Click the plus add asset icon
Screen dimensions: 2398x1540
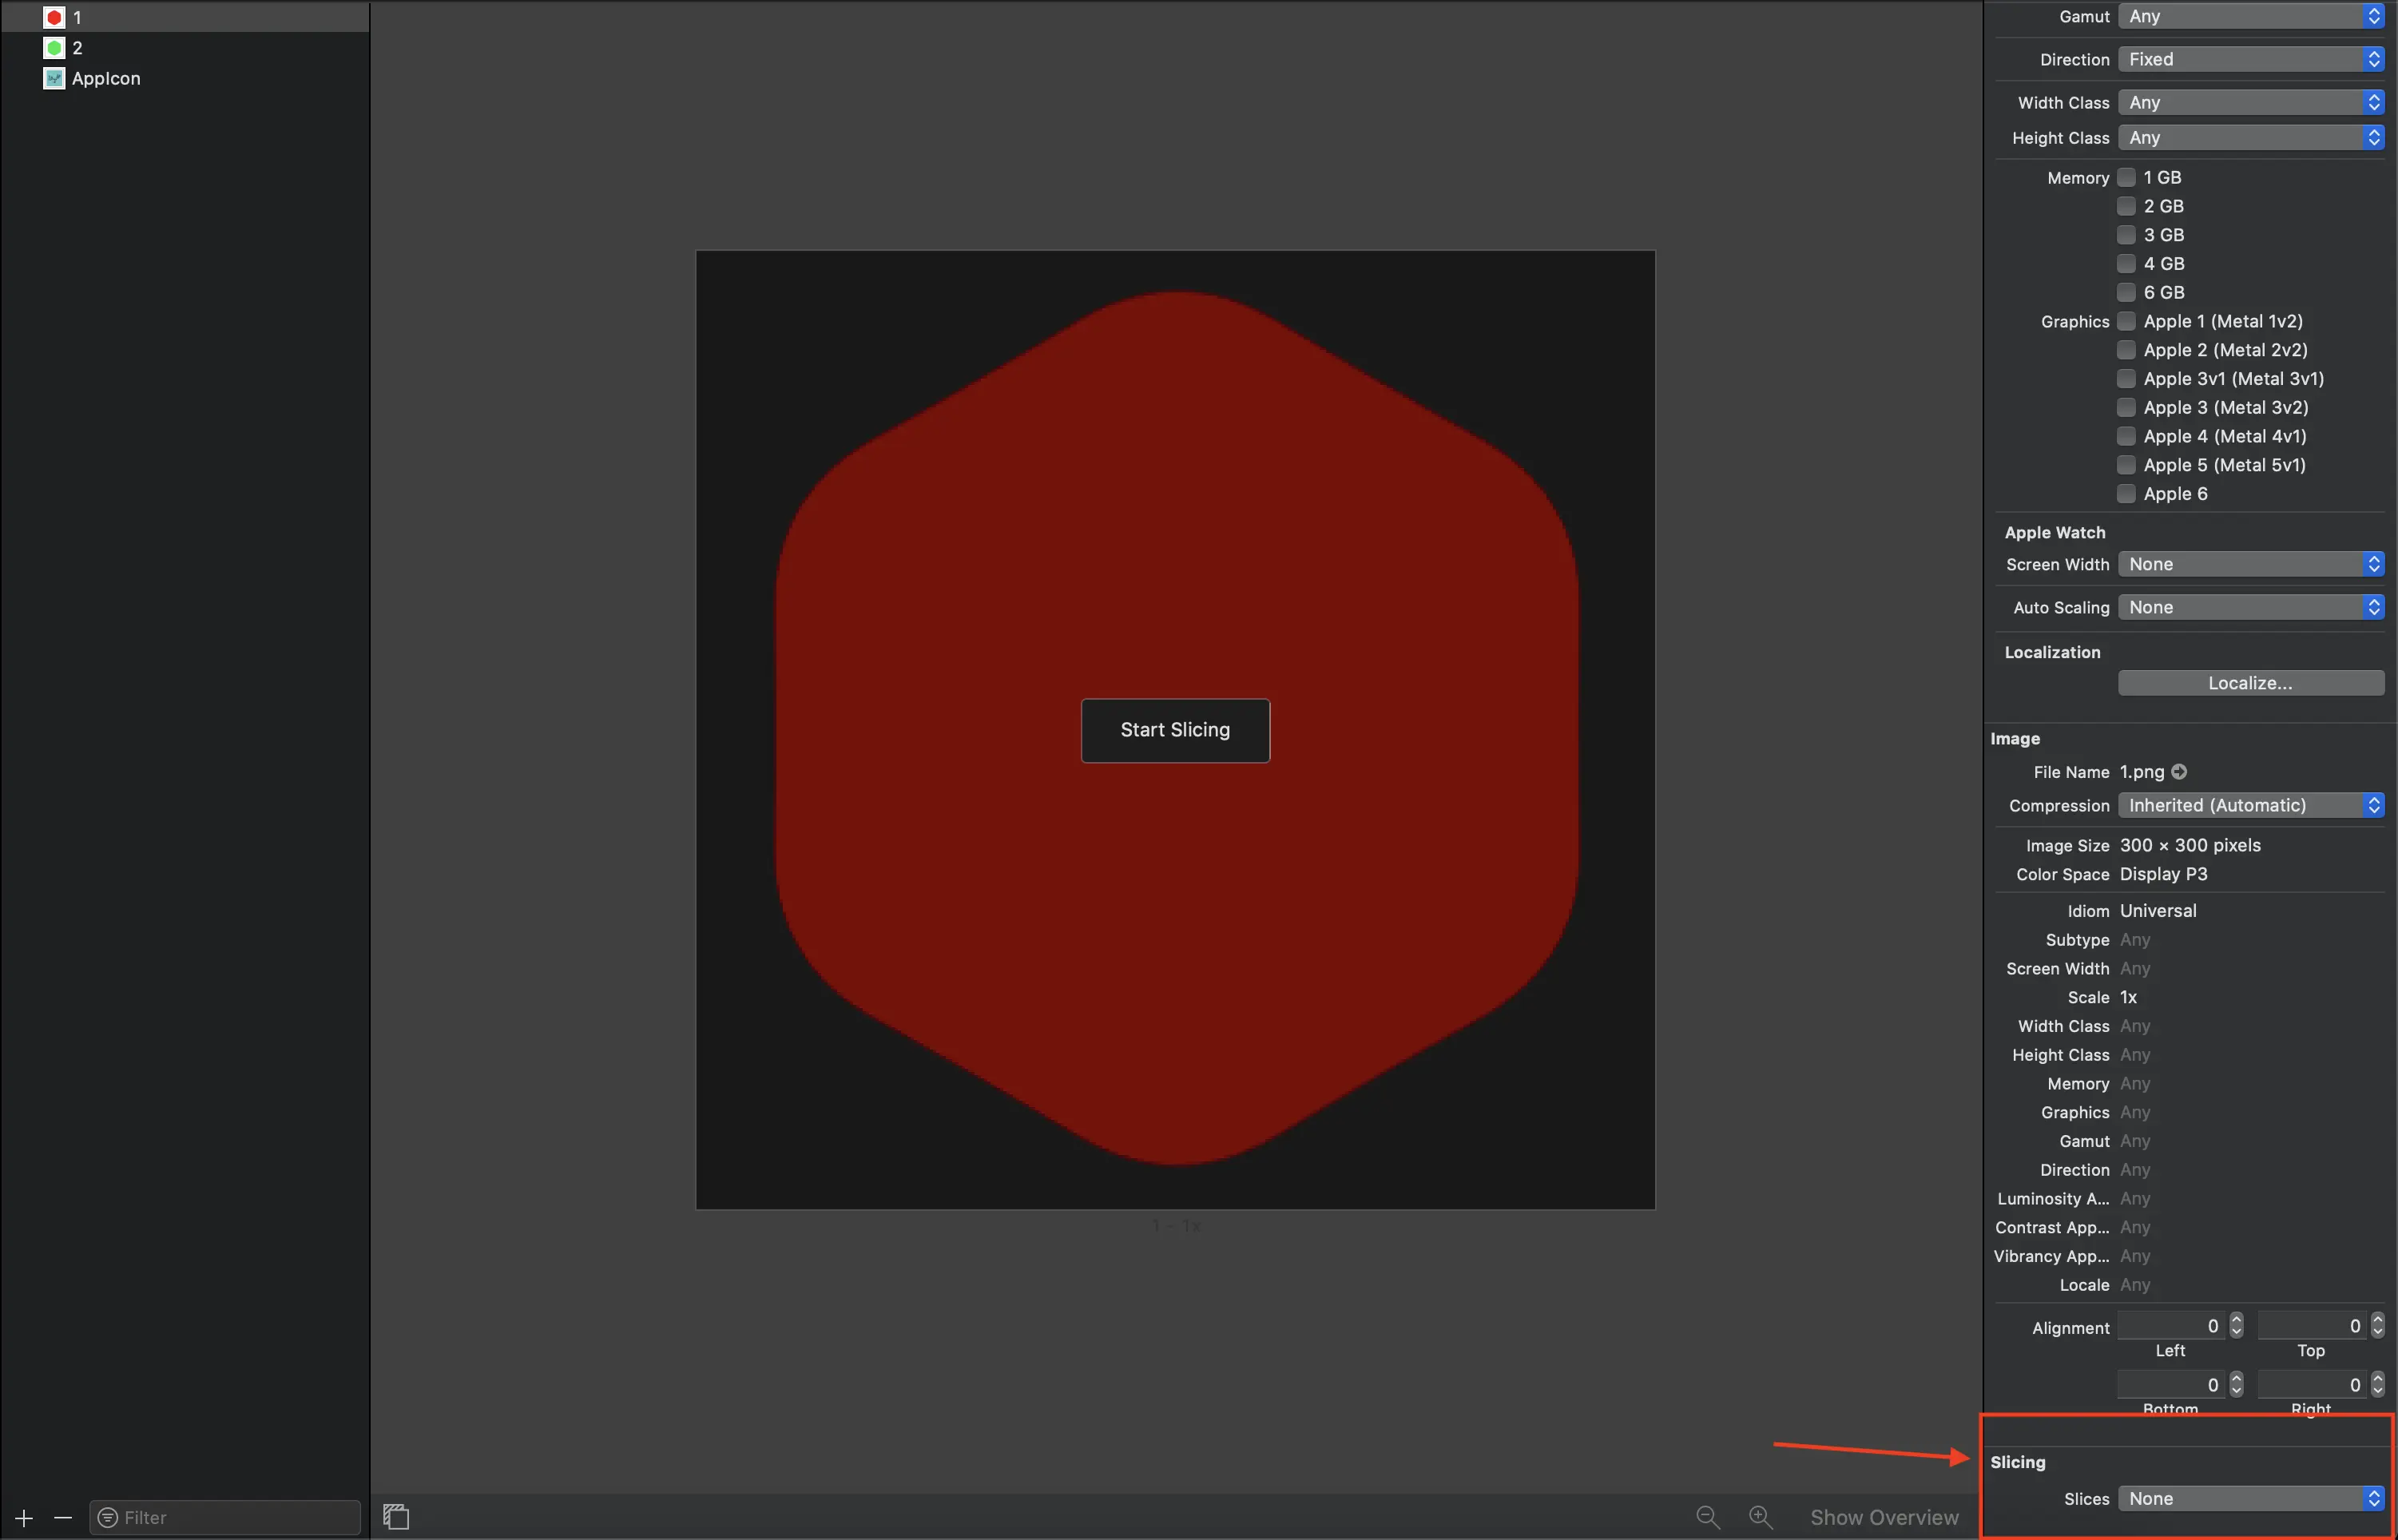click(x=24, y=1518)
